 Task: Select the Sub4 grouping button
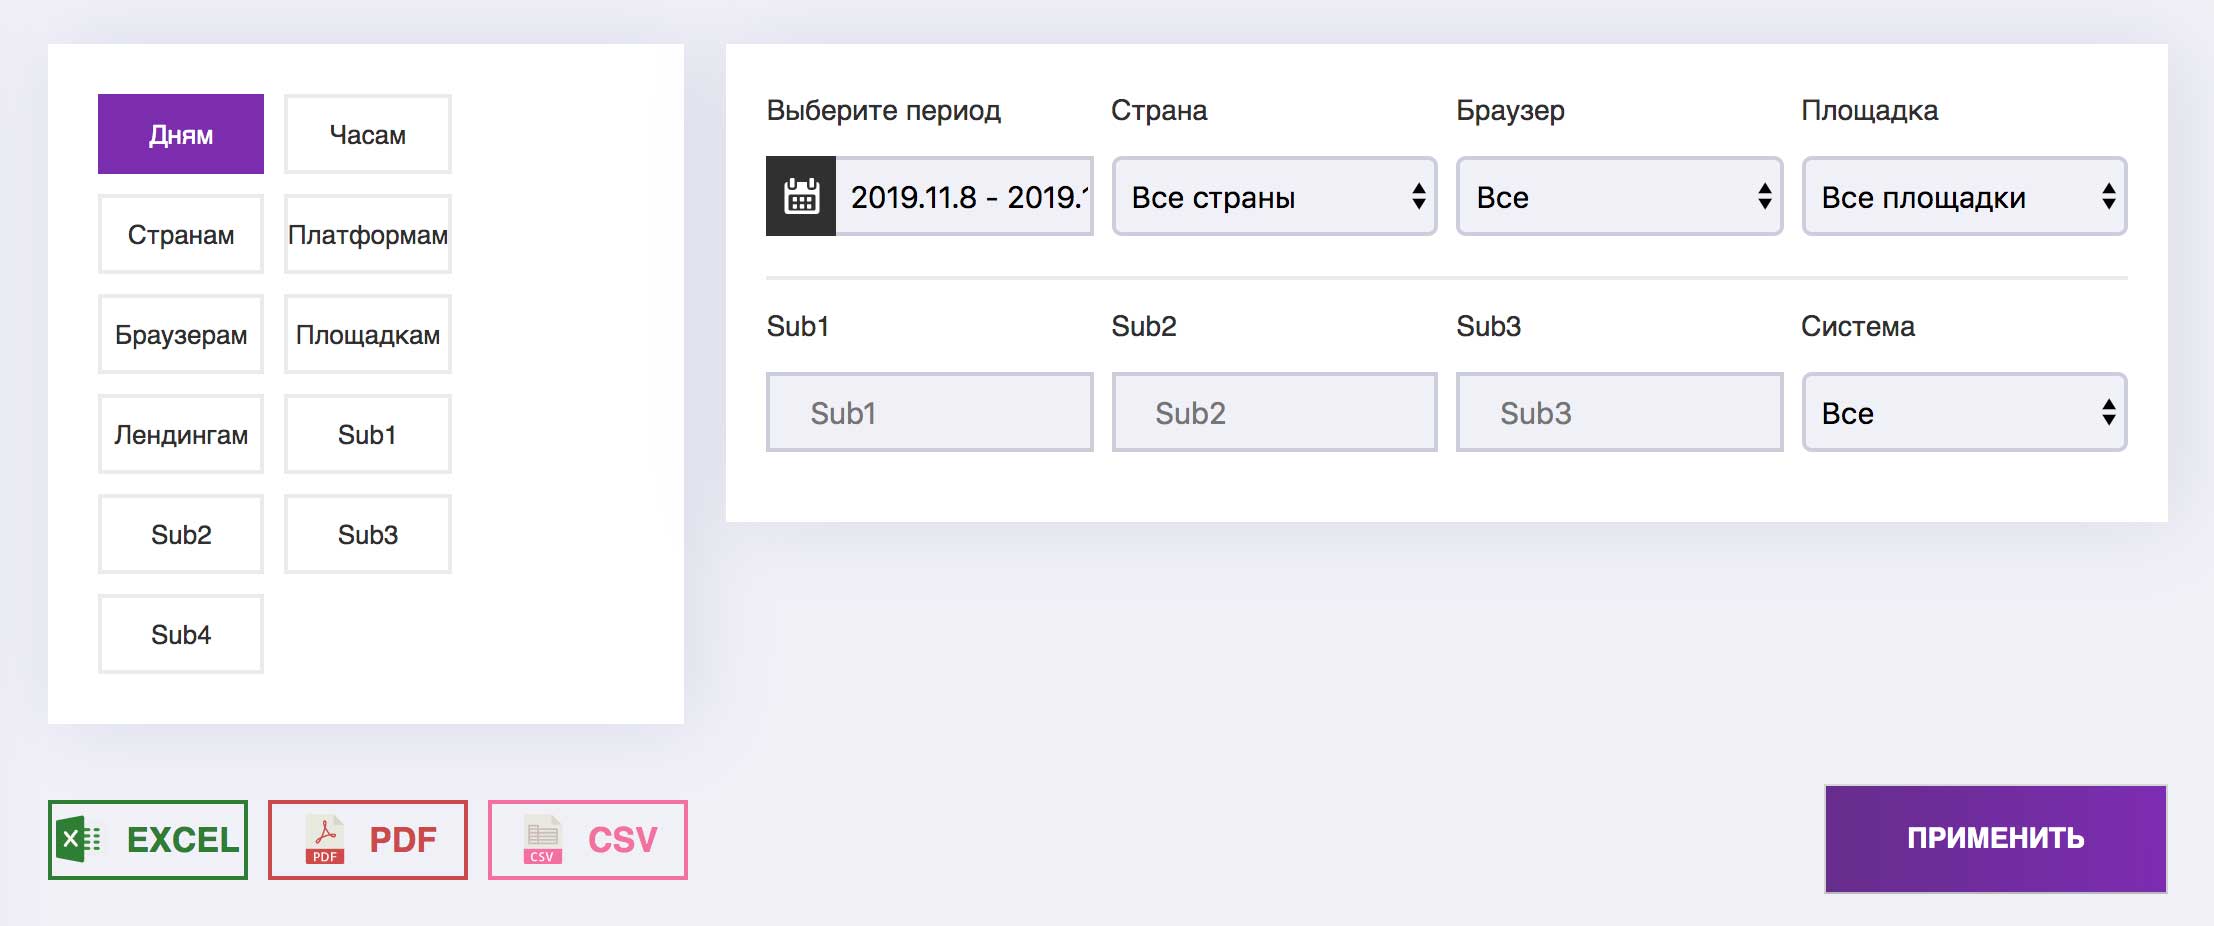(181, 634)
